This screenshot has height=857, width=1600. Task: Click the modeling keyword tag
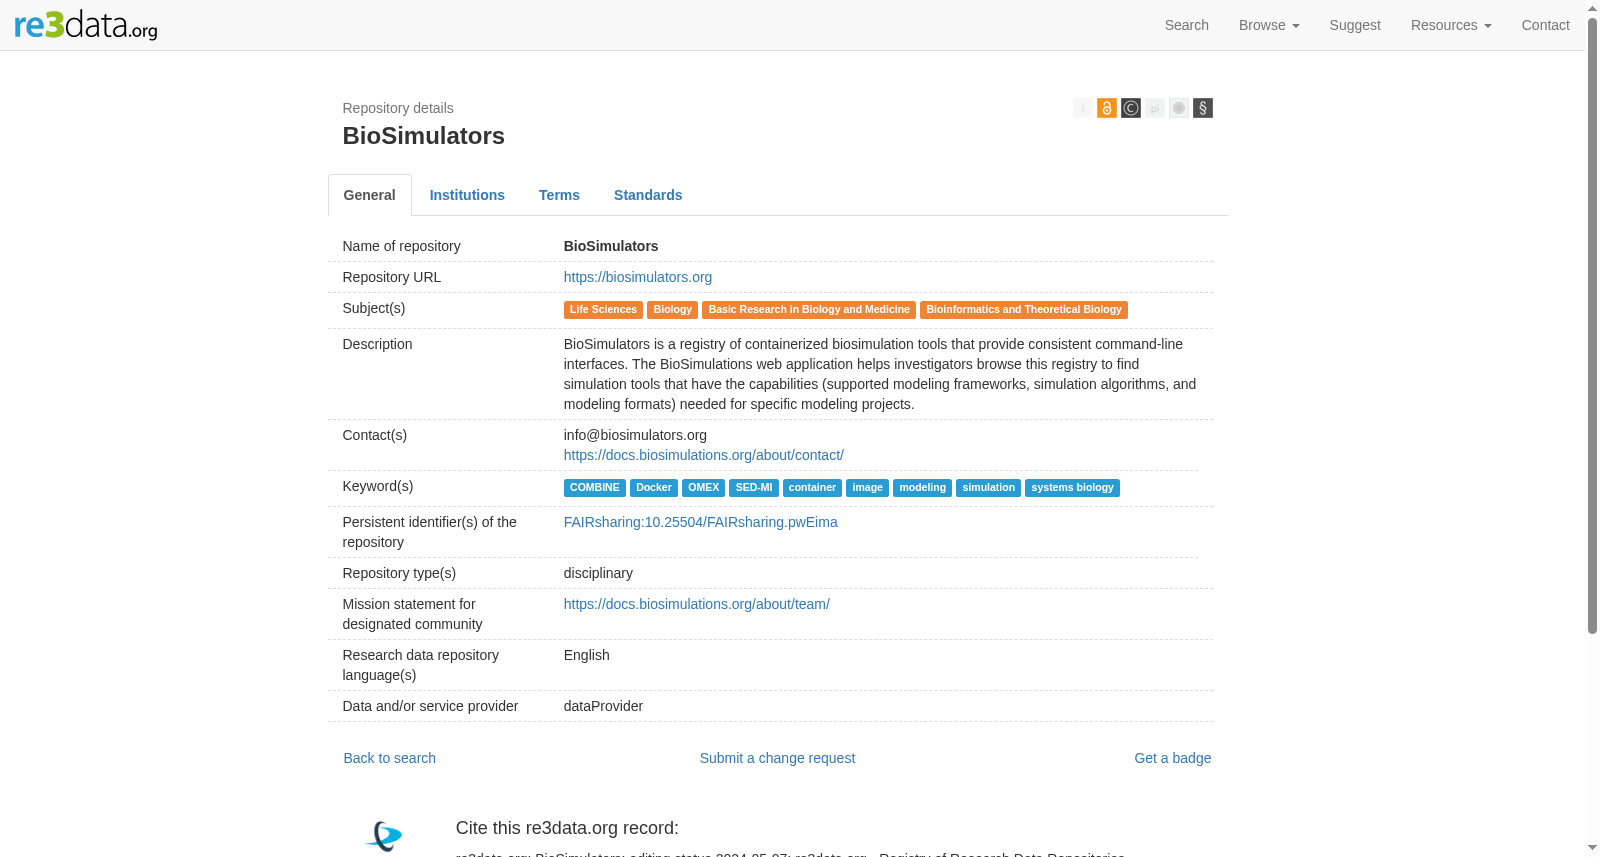click(922, 488)
